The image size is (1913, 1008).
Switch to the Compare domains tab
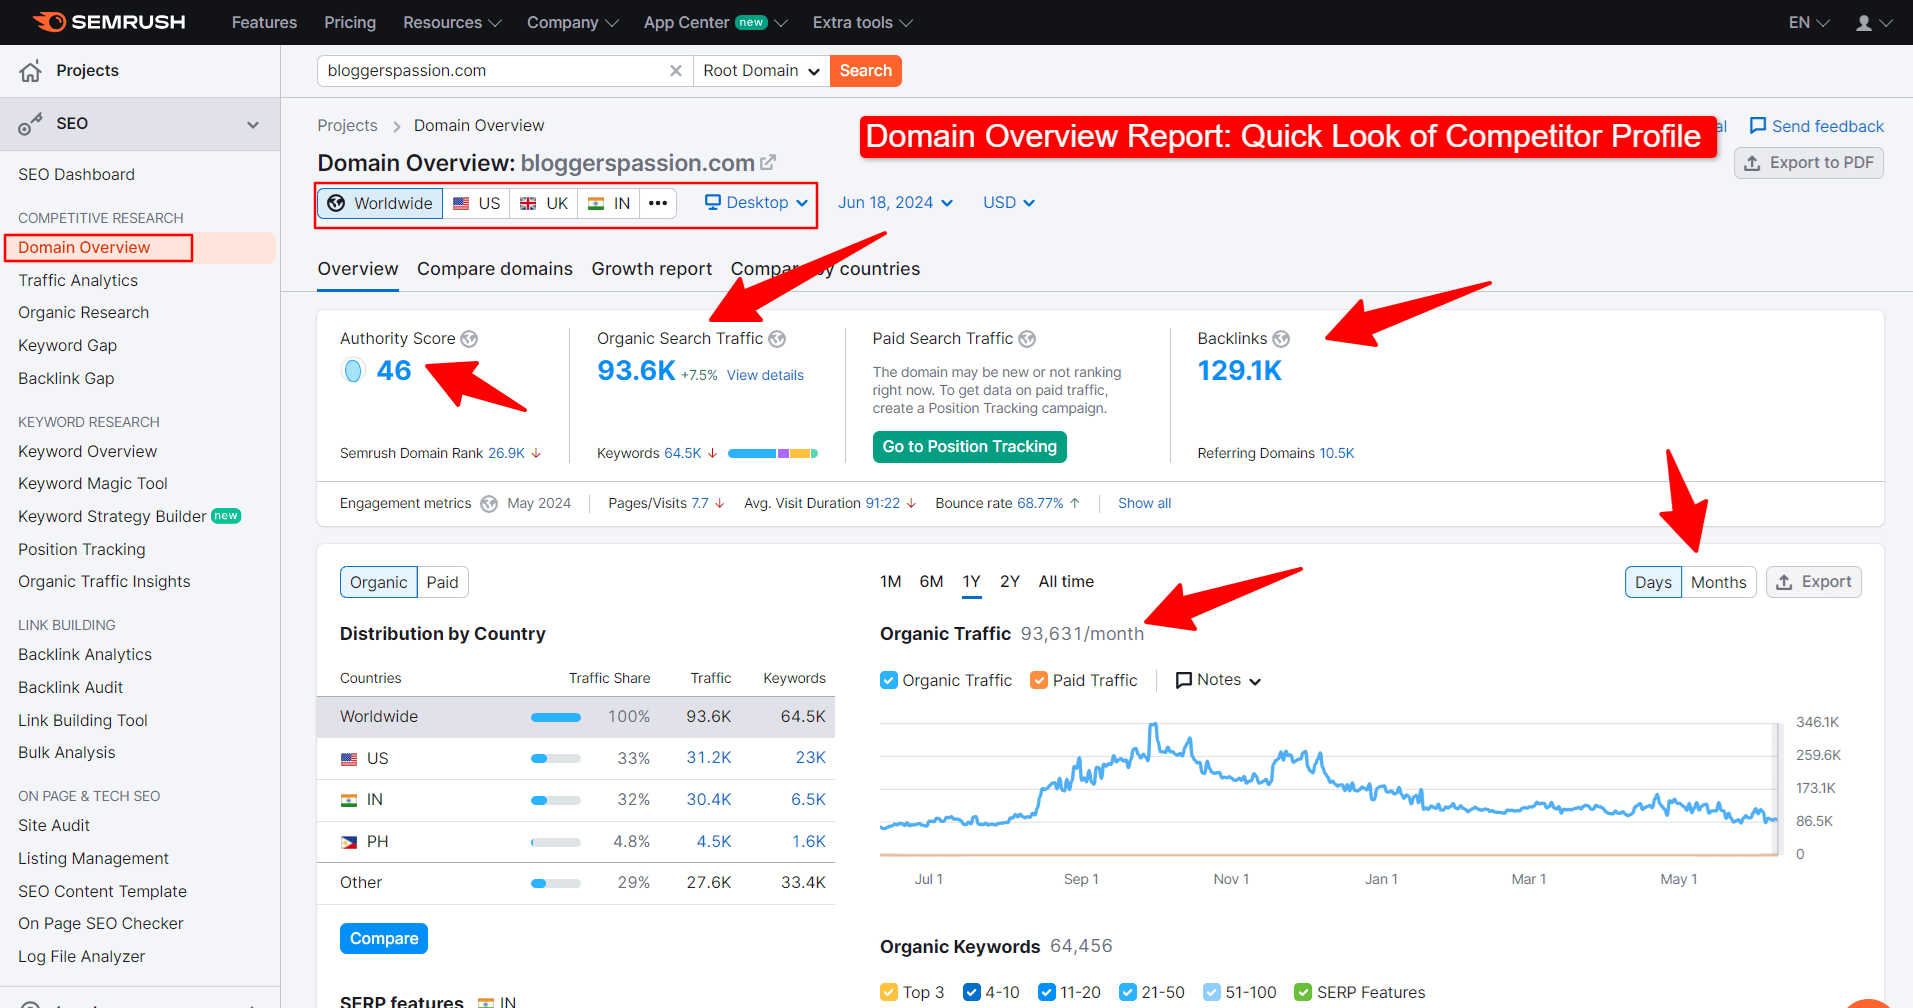click(x=494, y=268)
